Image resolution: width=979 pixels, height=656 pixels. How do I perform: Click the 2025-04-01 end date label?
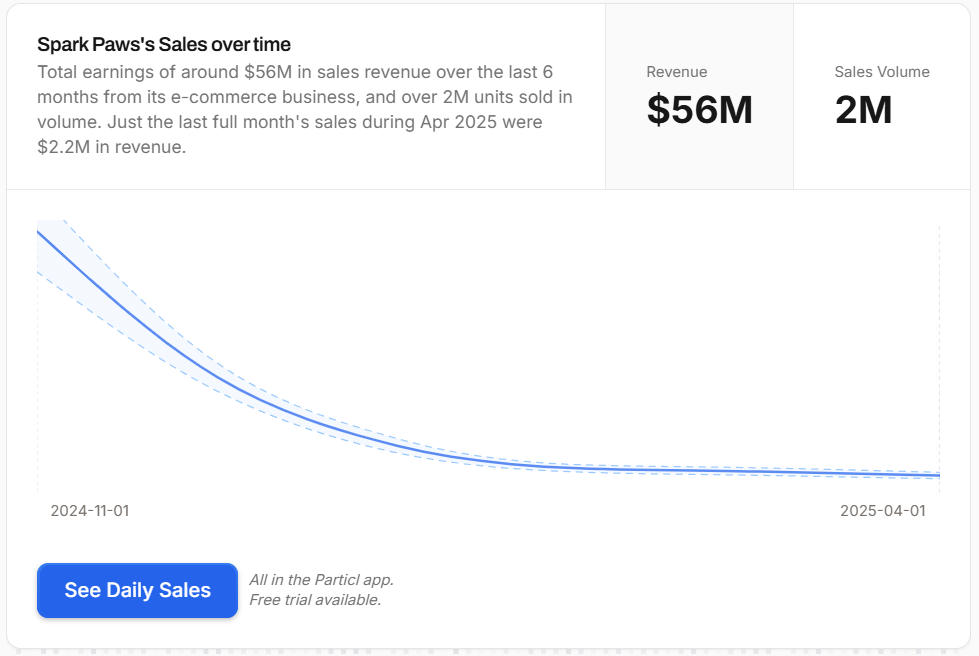point(883,511)
